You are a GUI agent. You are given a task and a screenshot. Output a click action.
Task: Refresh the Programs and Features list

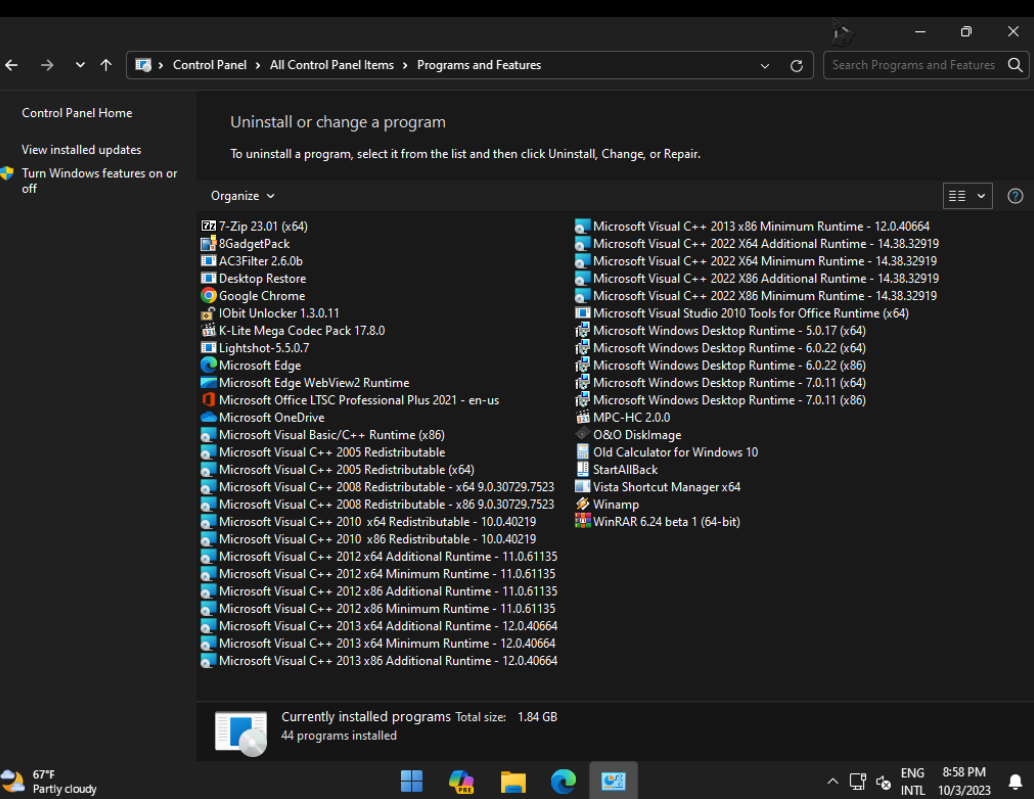point(797,65)
